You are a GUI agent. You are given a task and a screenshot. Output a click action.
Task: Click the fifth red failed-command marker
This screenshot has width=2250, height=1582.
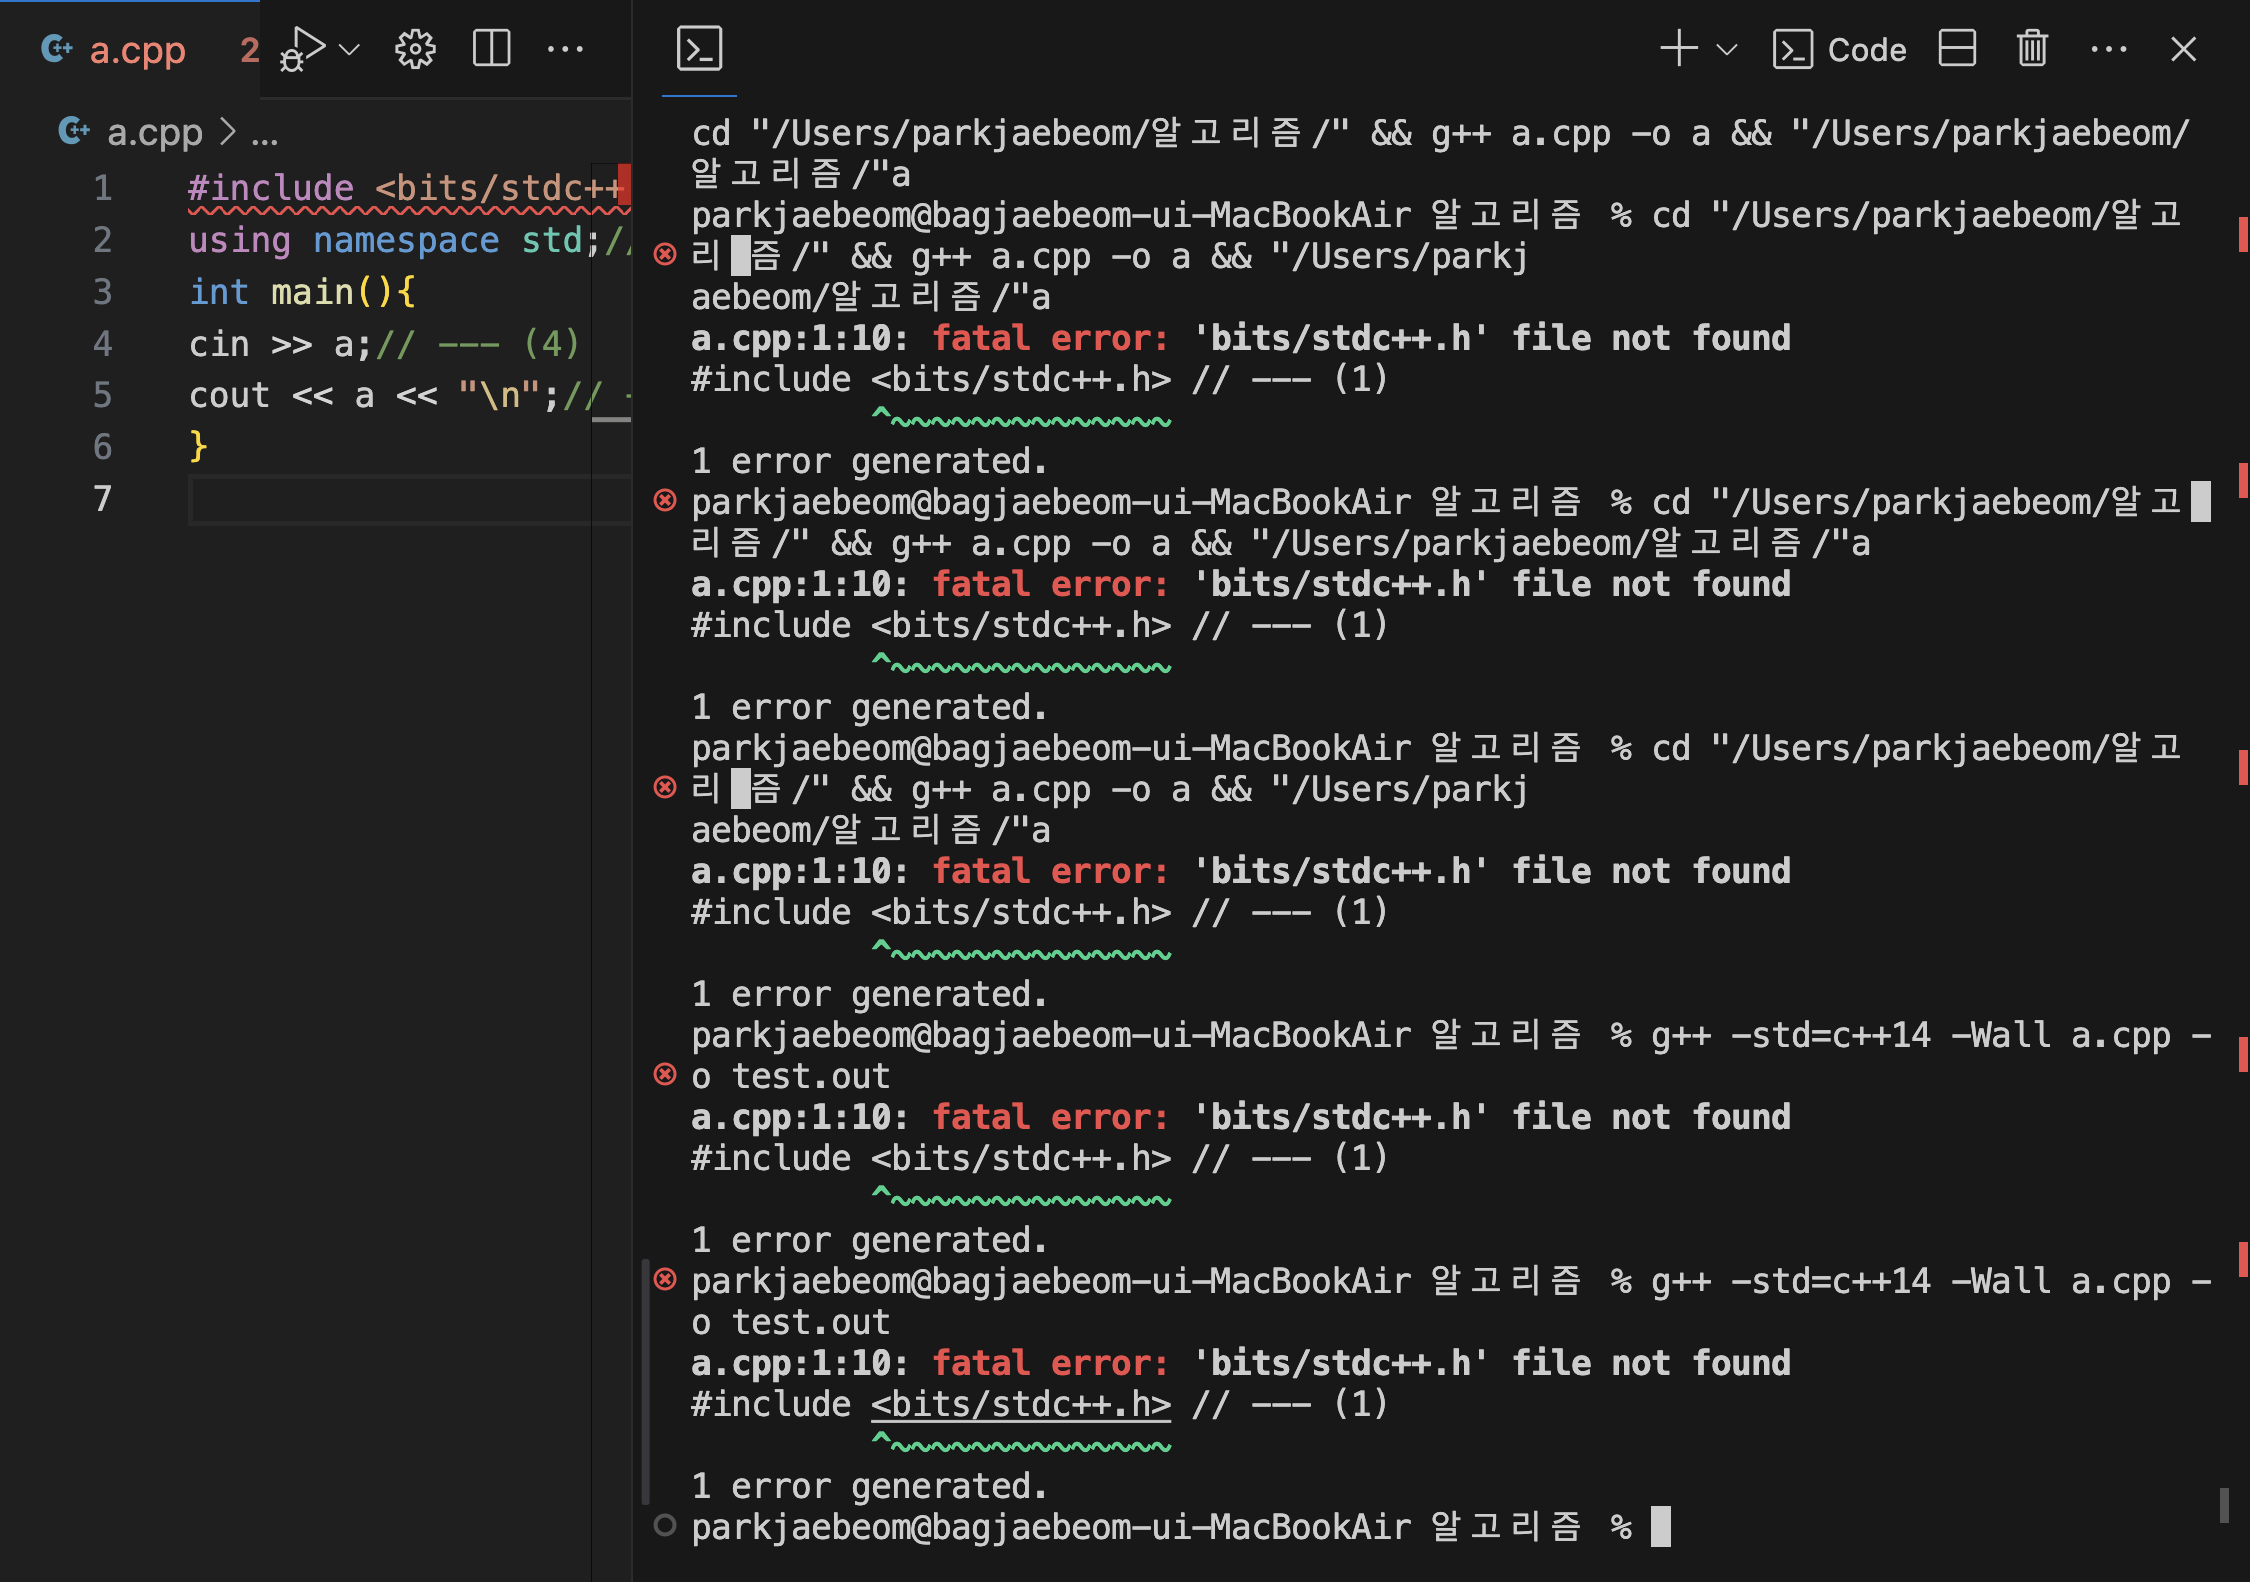tap(665, 1279)
